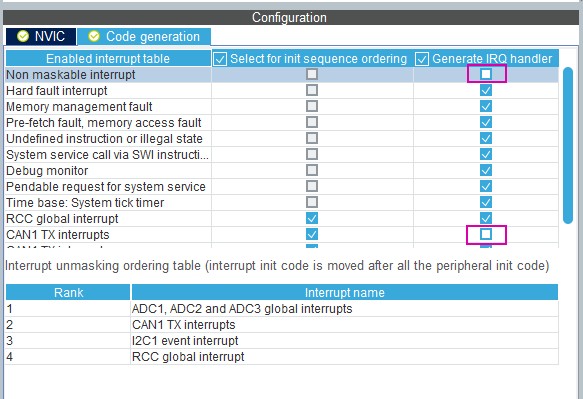Check init ordering for System service call row
The image size is (583, 399).
point(312,154)
